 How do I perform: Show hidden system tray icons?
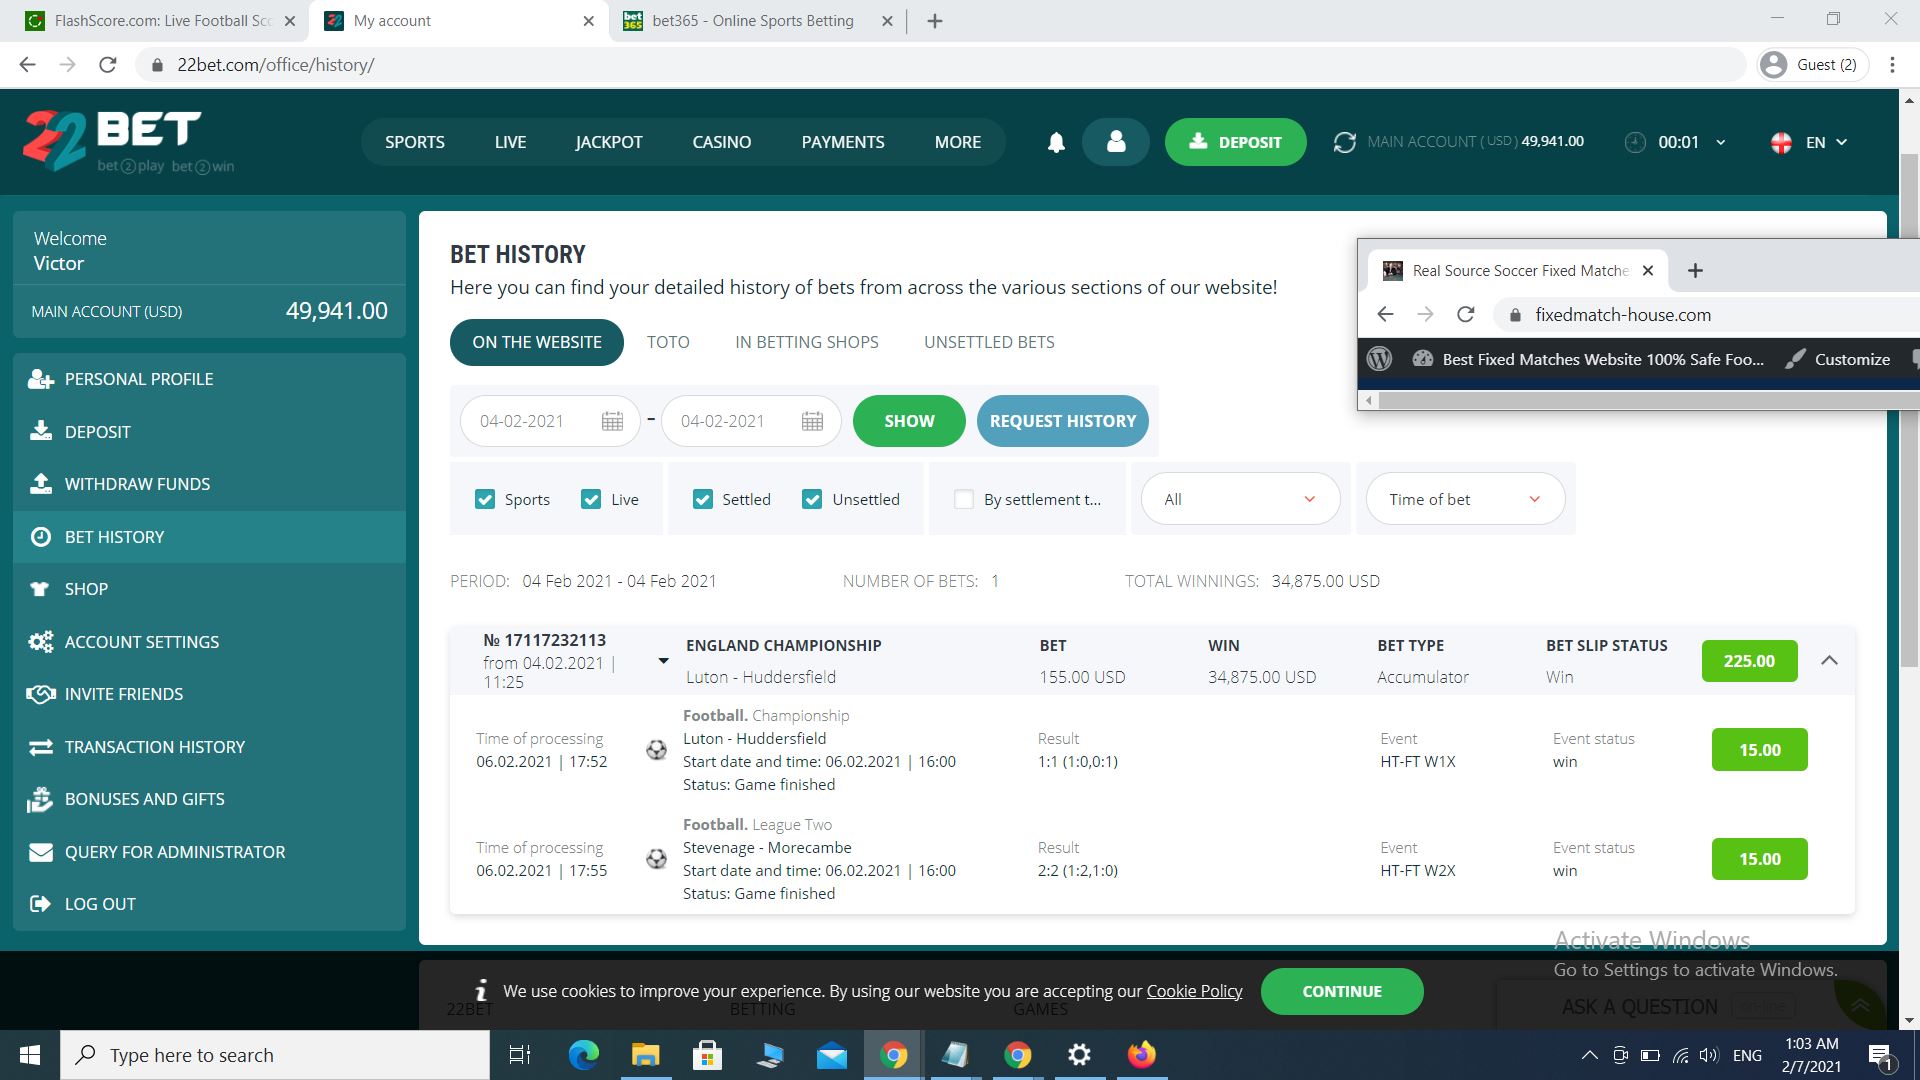pos(1588,1055)
